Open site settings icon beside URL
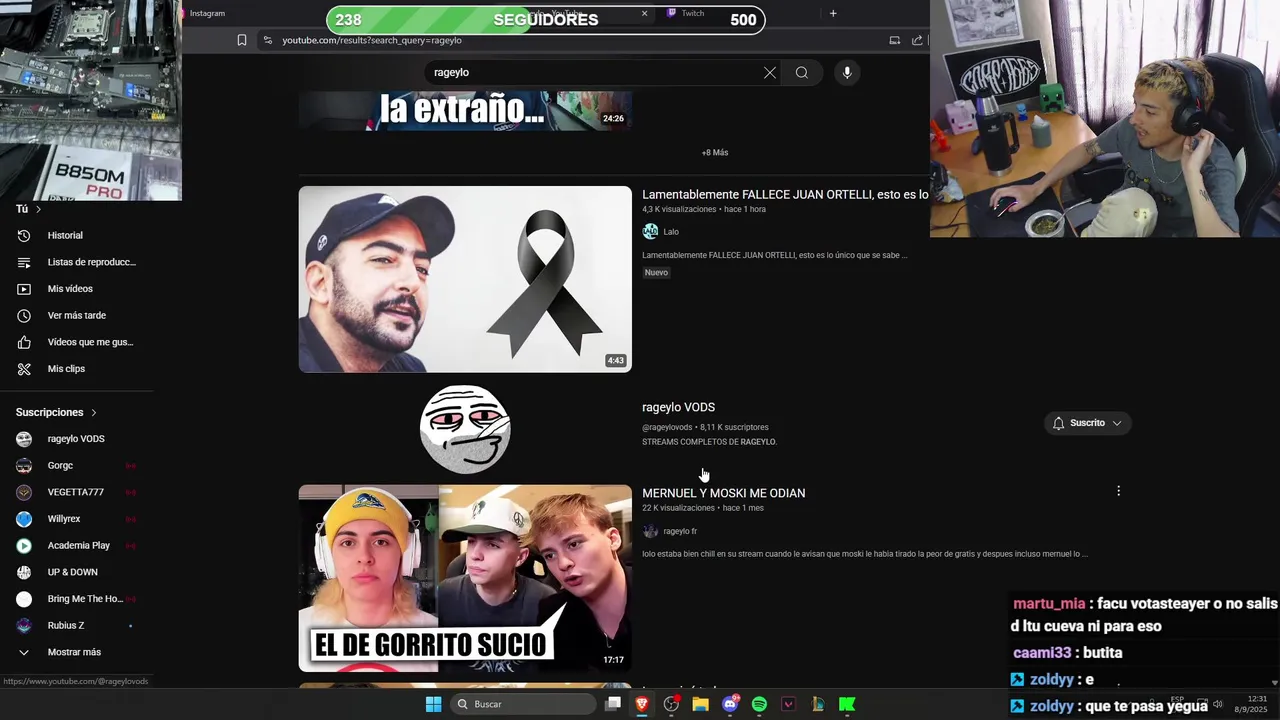1280x720 pixels. (x=267, y=40)
